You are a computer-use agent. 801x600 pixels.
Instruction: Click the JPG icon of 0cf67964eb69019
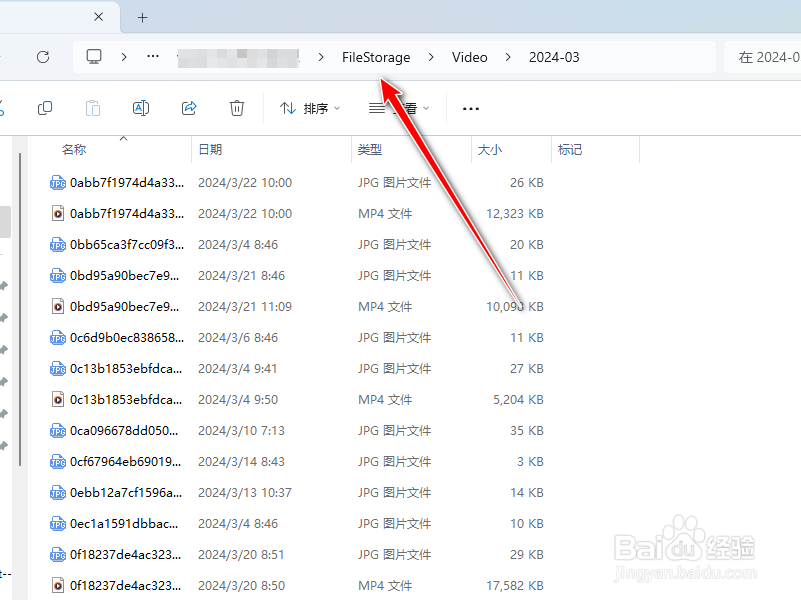pyautogui.click(x=58, y=462)
